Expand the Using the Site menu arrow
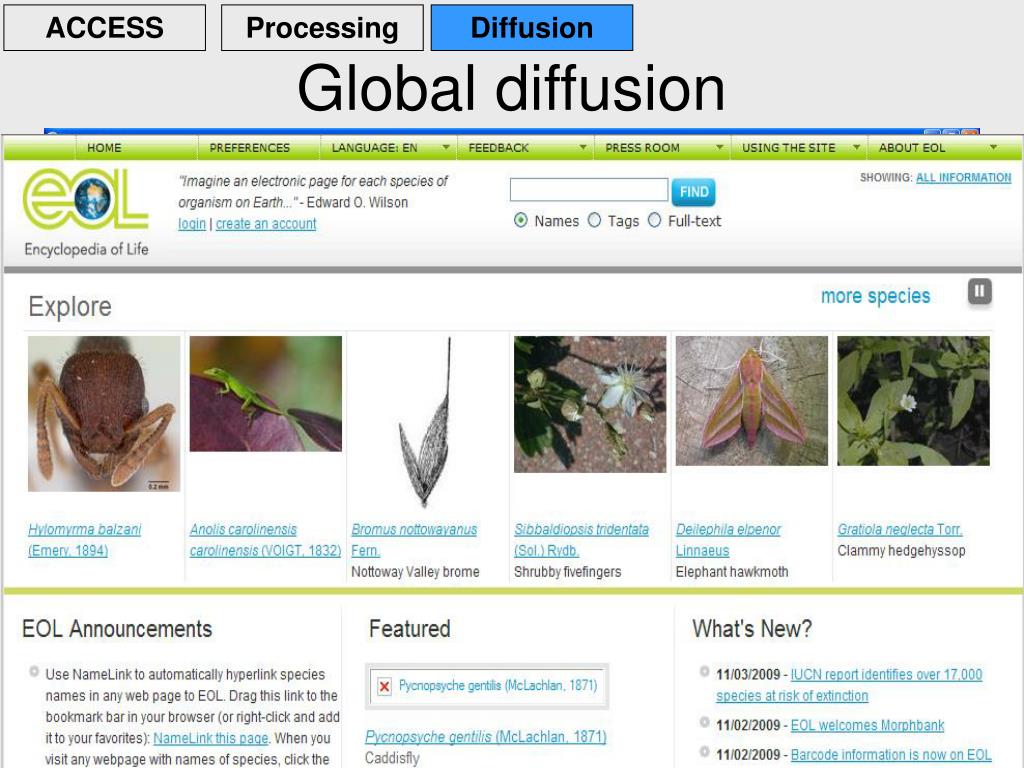This screenshot has width=1024, height=768. (x=856, y=148)
